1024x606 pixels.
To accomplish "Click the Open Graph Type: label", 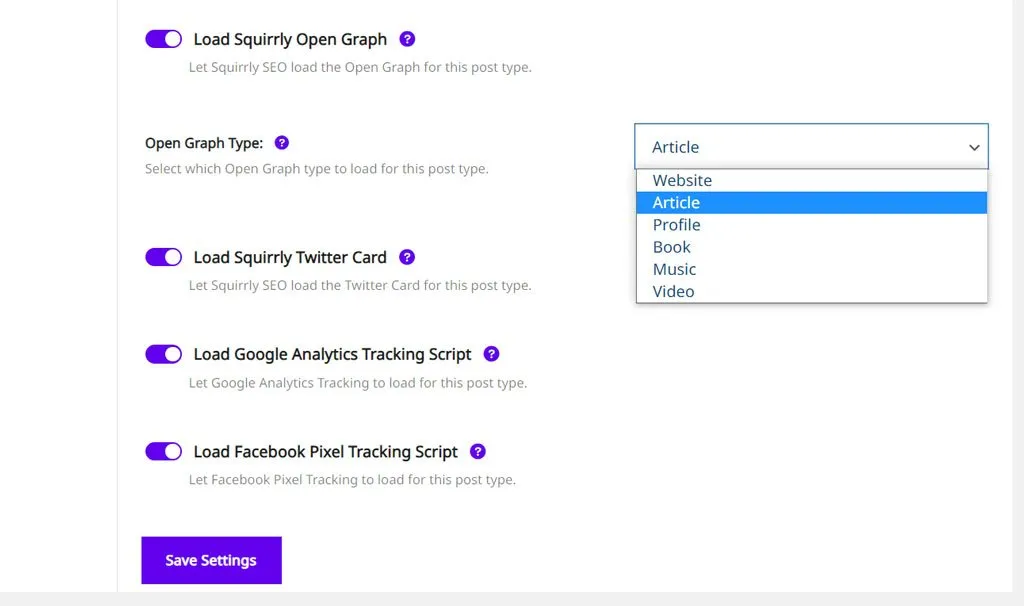I will 204,143.
